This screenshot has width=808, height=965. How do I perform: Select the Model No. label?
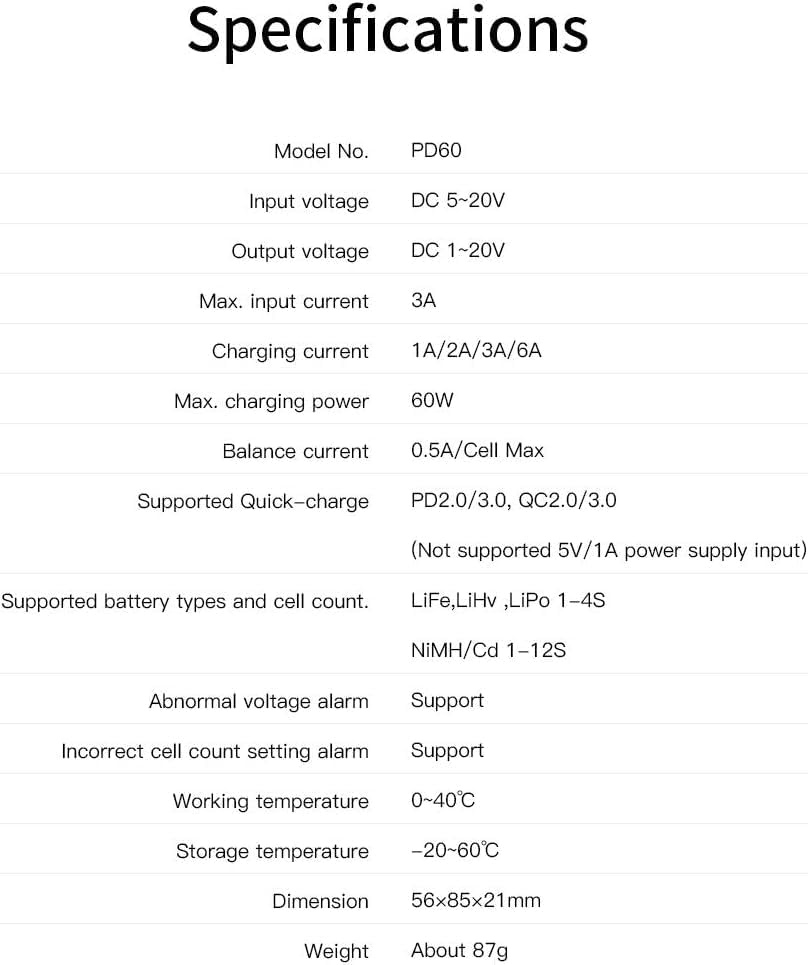coord(321,151)
